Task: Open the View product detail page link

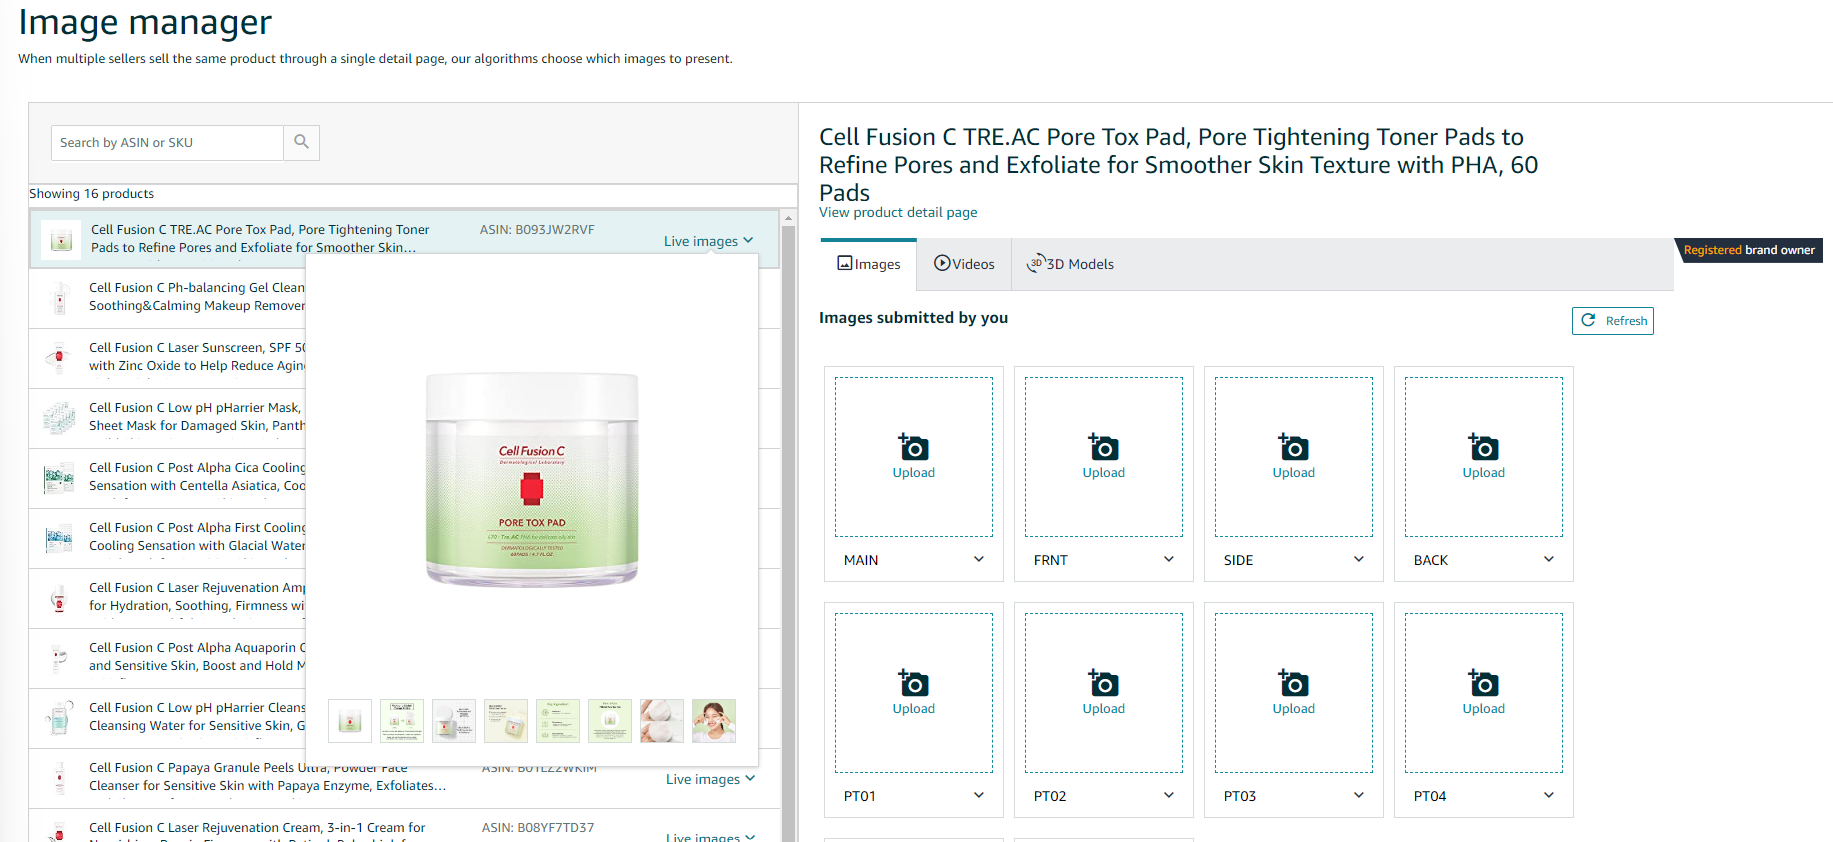Action: pos(898,212)
